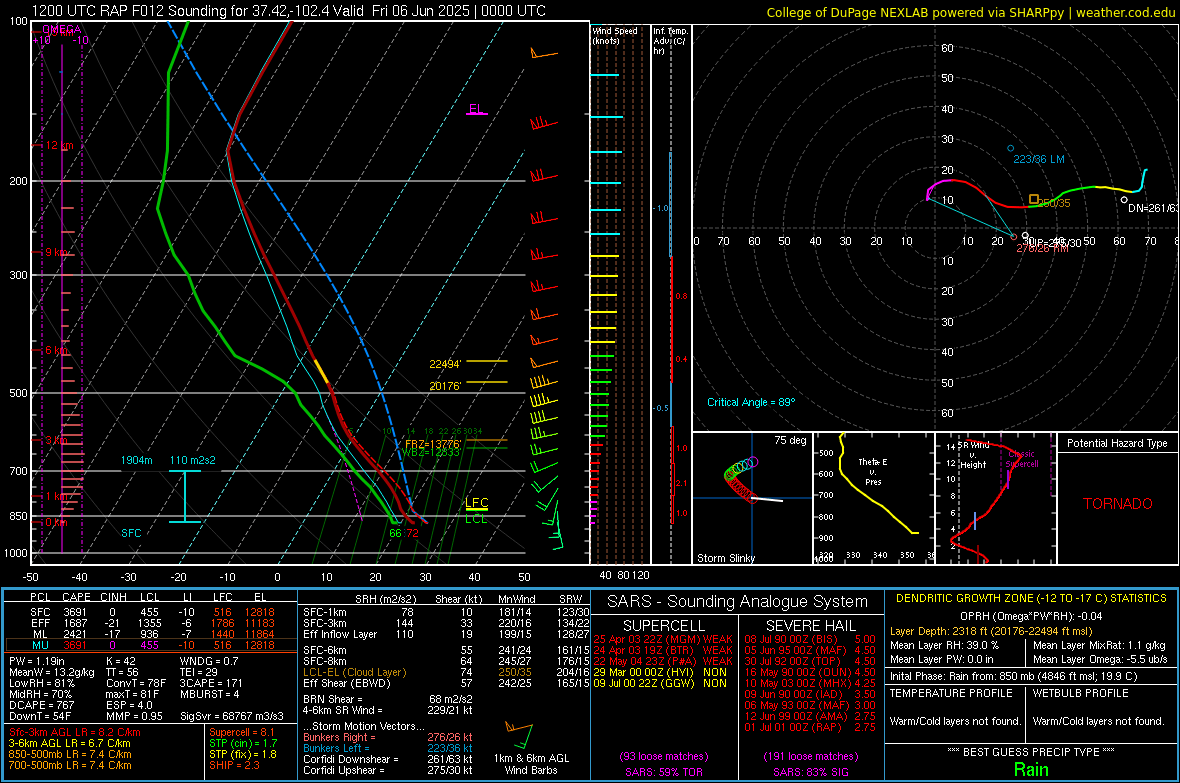The image size is (1180, 783).
Task: Click the SARS: 83% SIG result
Action: point(810,772)
